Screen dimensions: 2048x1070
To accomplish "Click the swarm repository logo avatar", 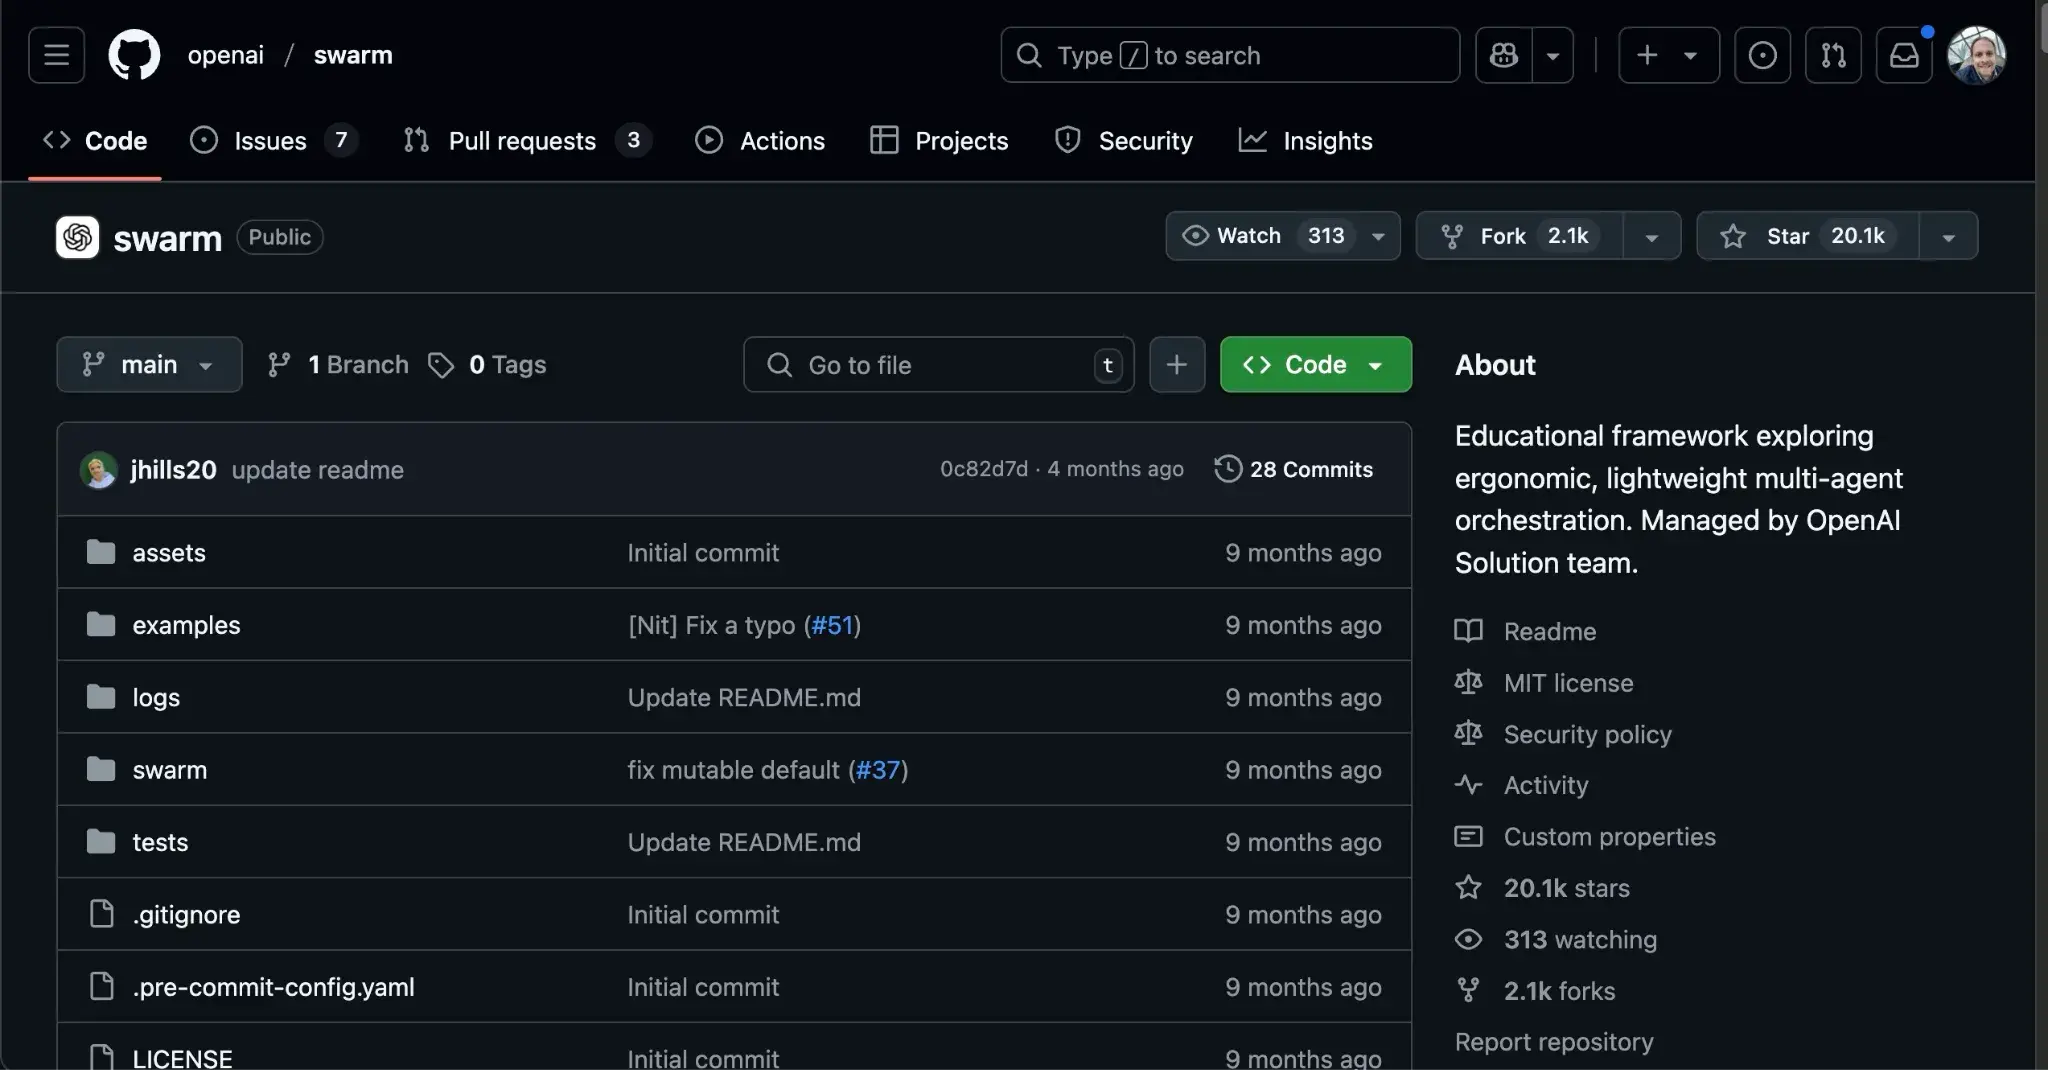I will click(x=77, y=237).
